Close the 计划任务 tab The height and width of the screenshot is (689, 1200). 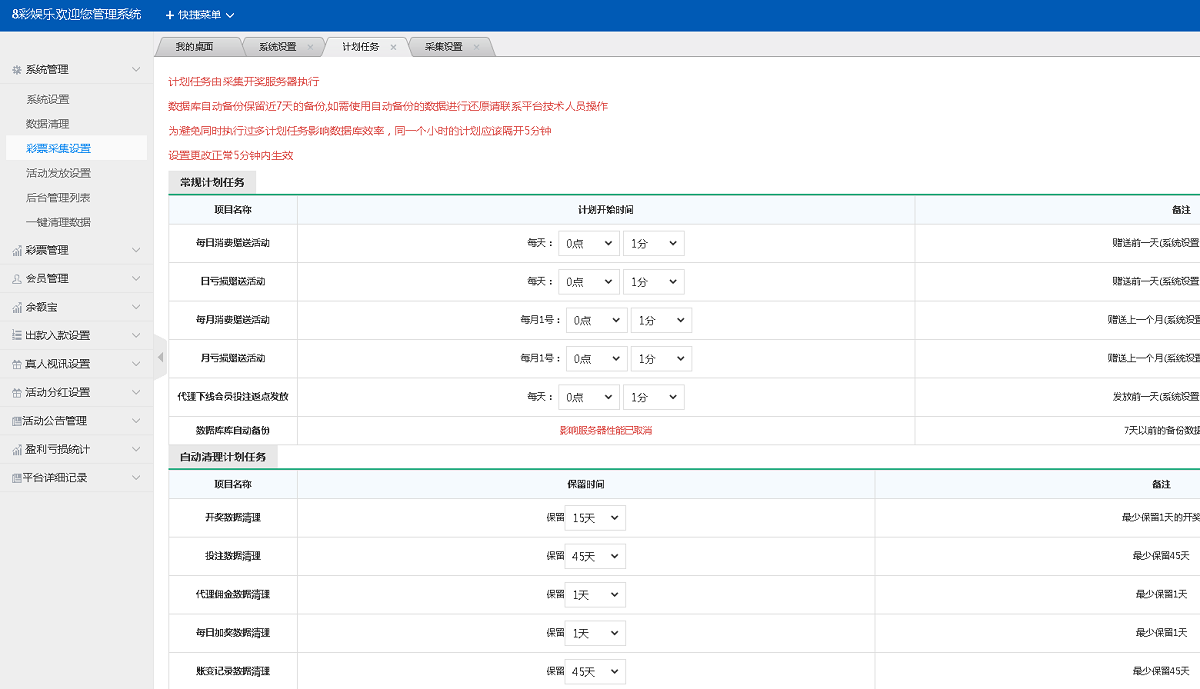(x=393, y=47)
